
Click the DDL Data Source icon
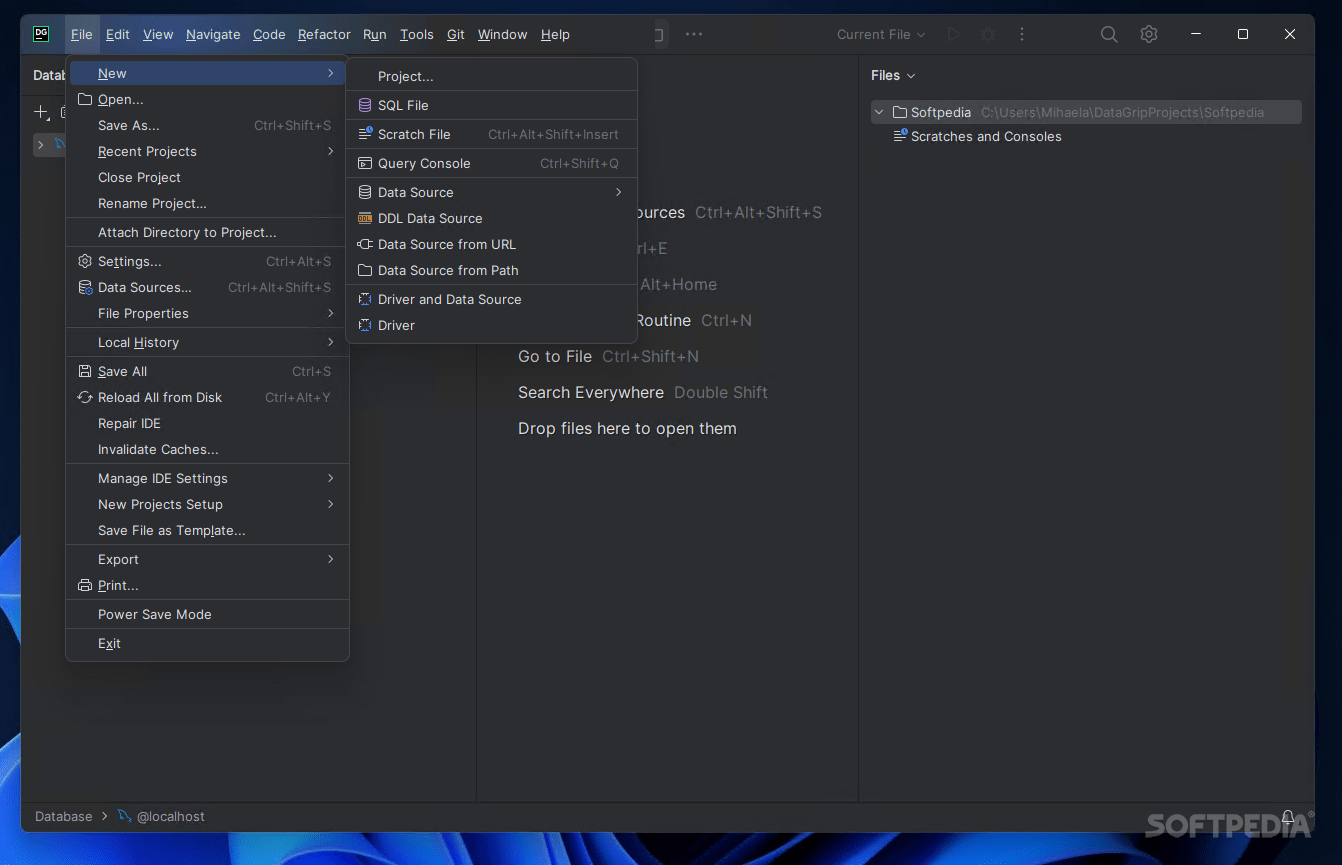pos(365,218)
